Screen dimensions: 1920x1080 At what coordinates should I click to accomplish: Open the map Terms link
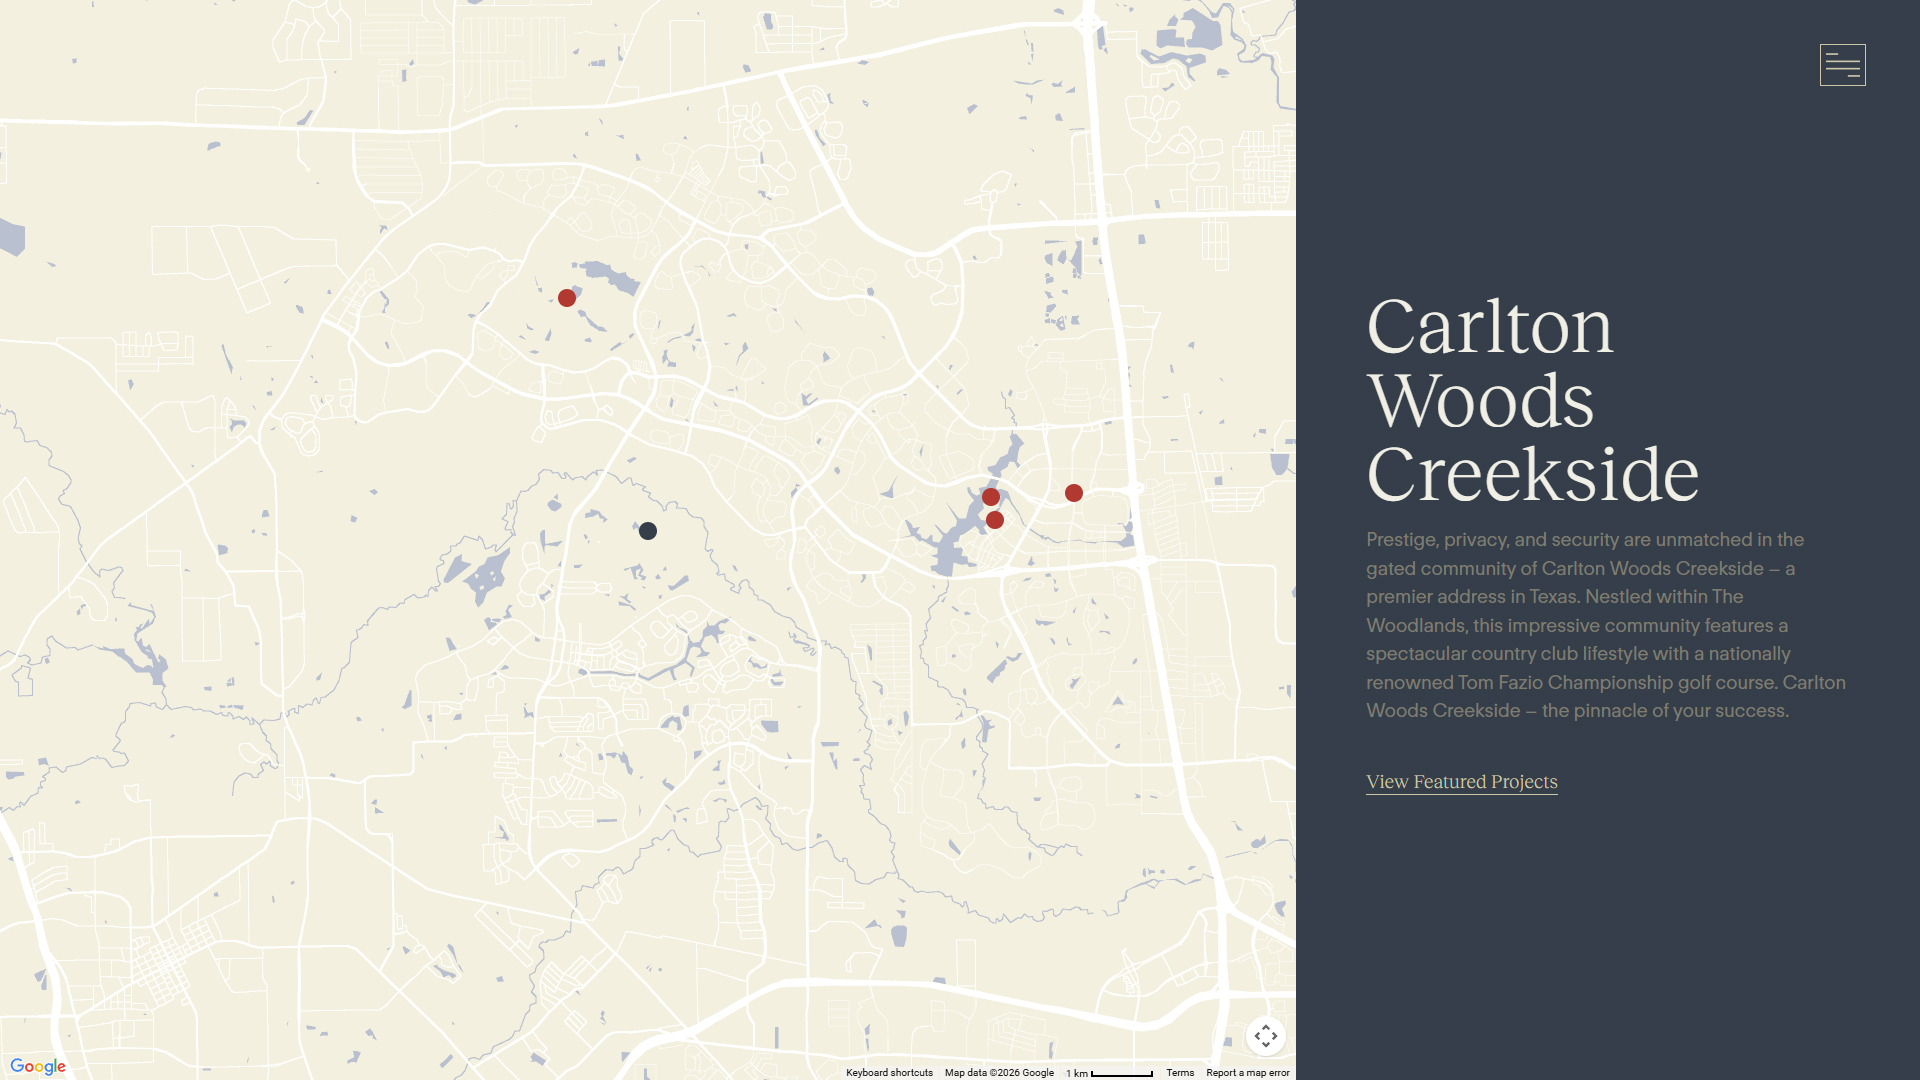point(1180,1073)
